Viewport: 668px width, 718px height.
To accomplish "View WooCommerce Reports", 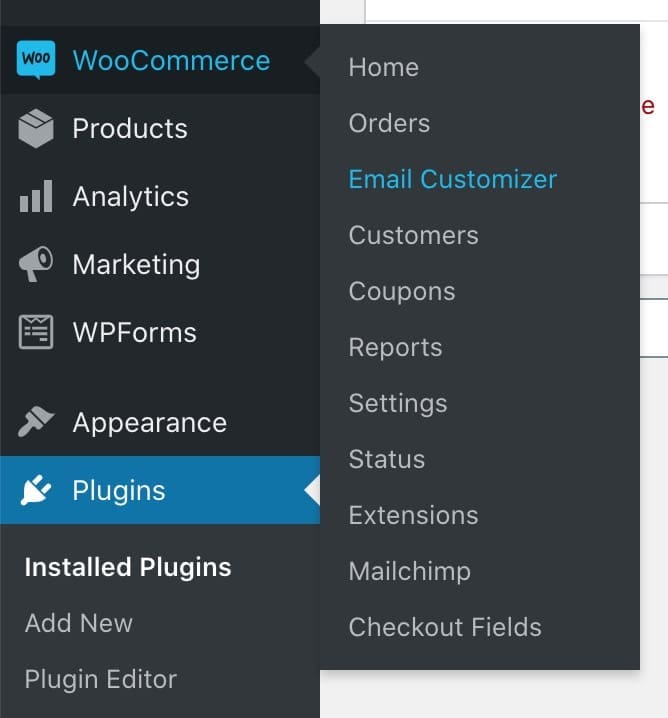I will point(395,348).
